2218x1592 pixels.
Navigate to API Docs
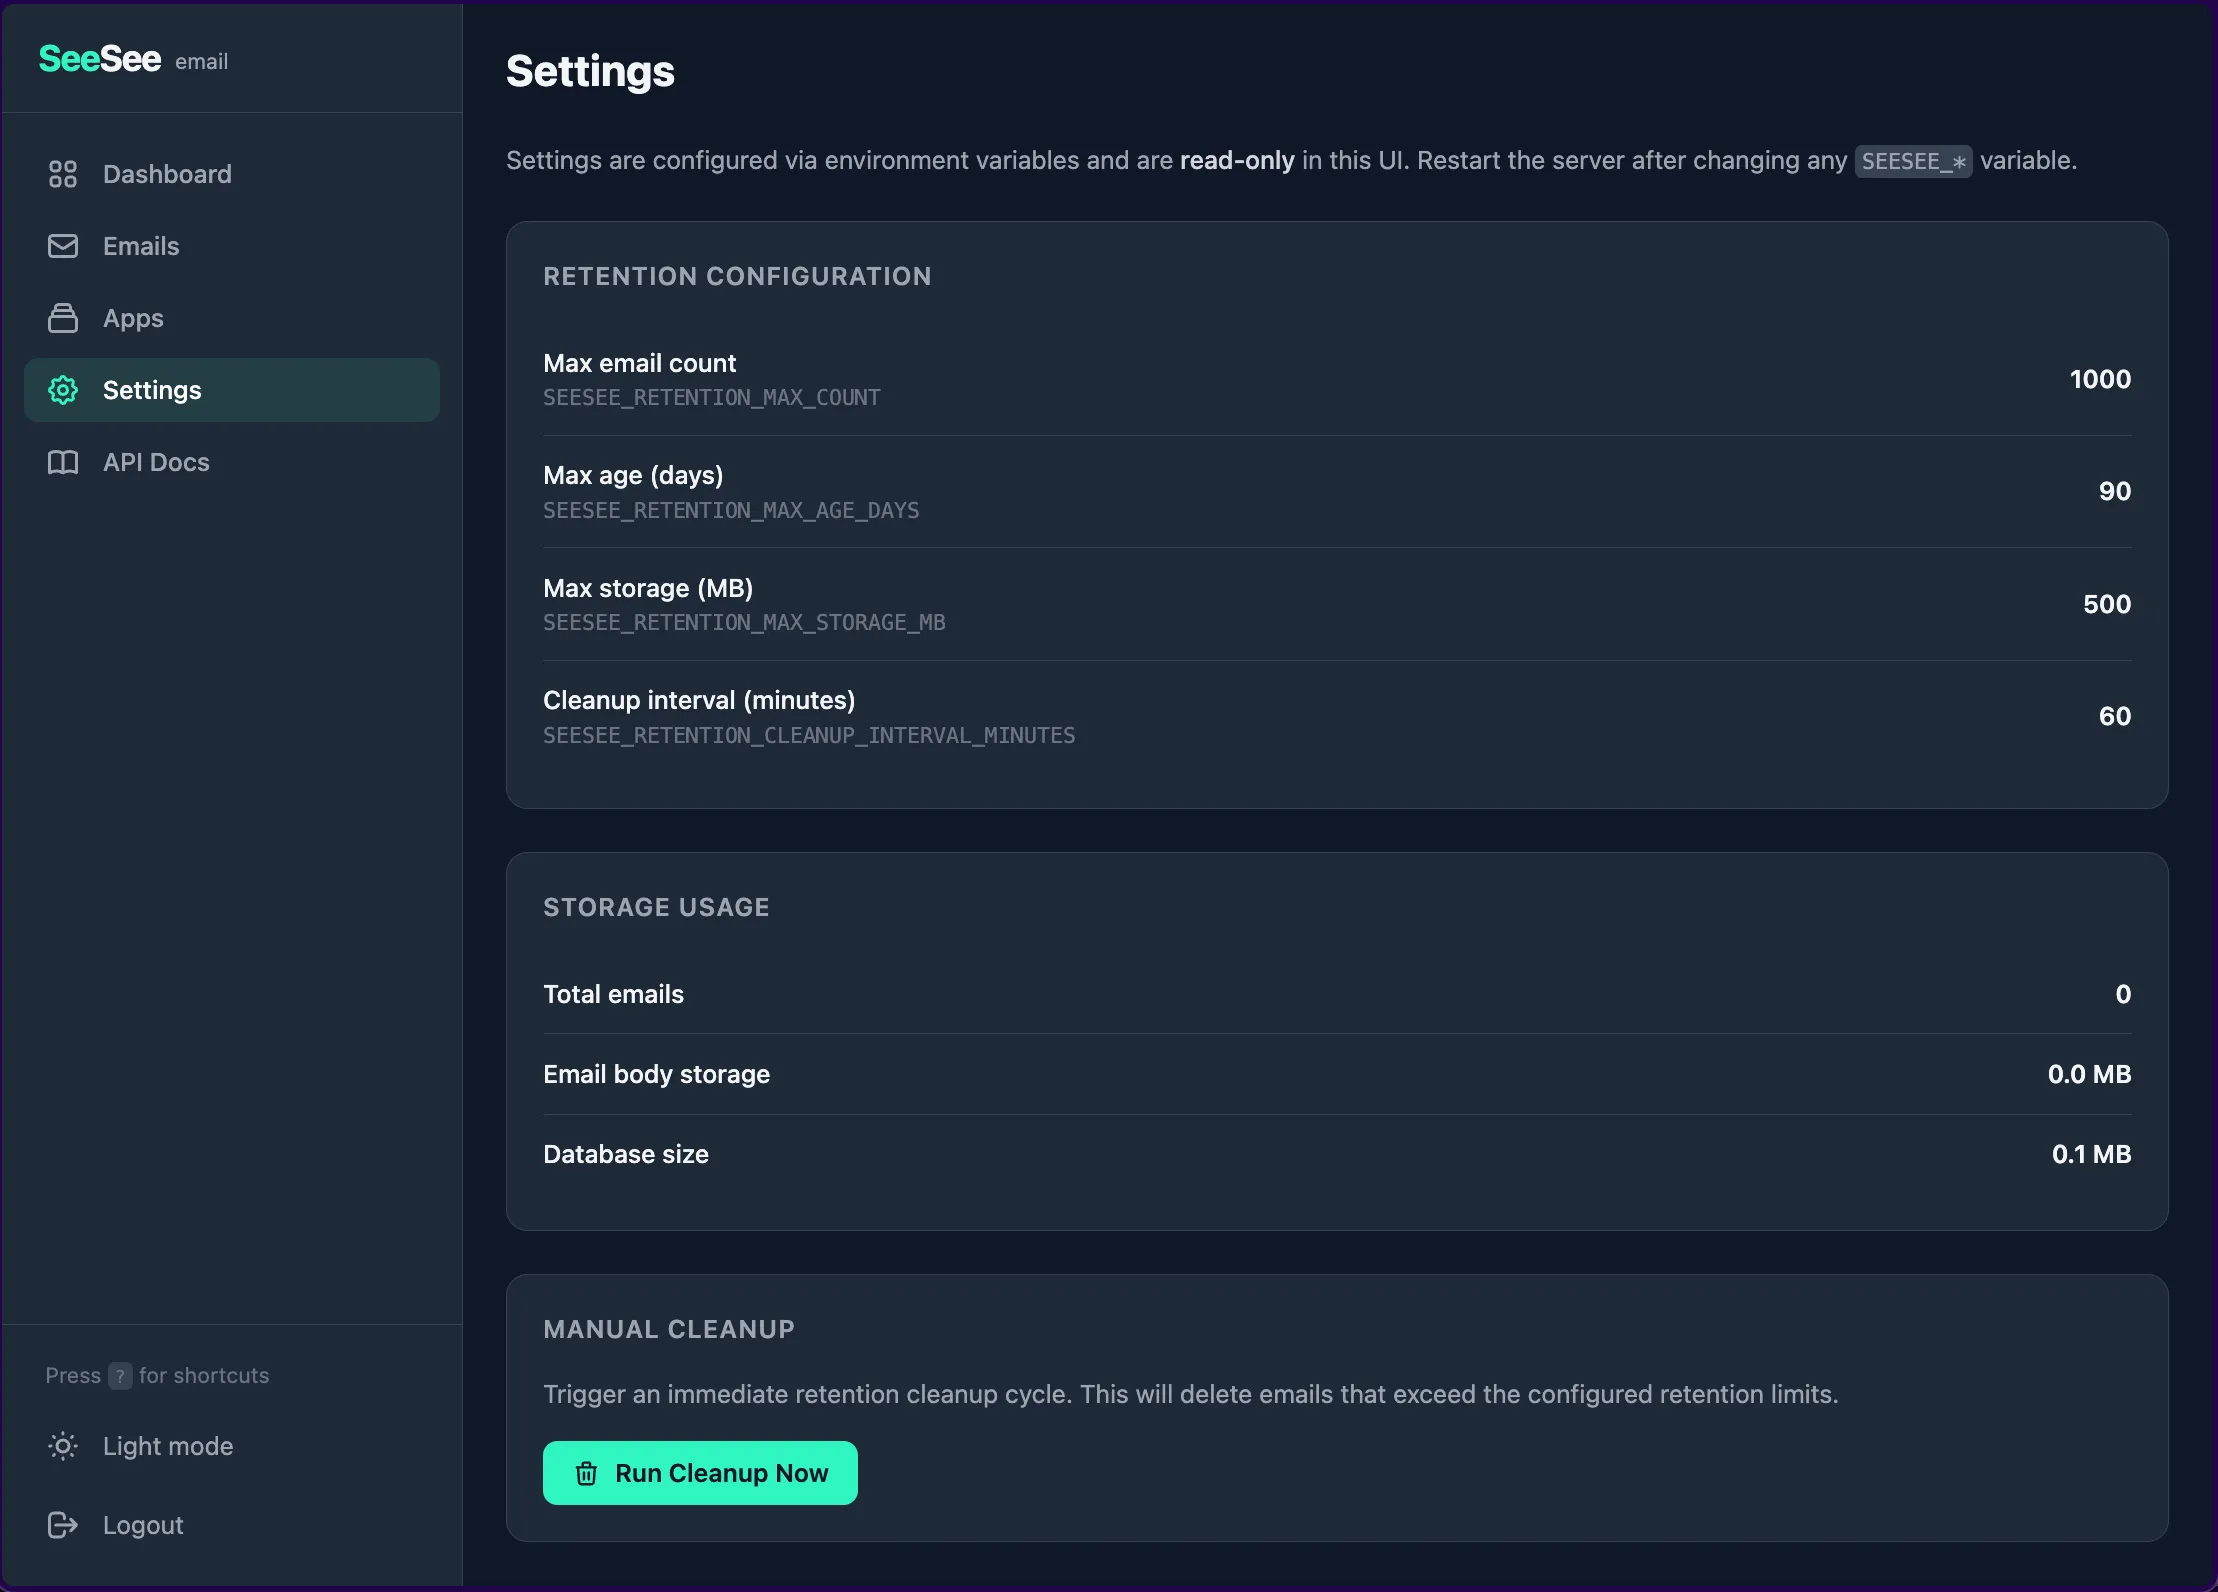(155, 462)
